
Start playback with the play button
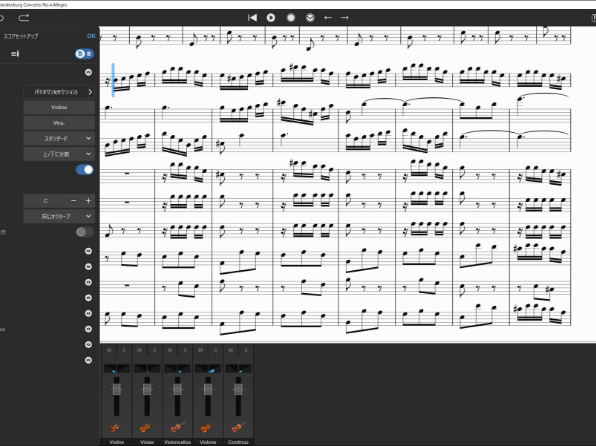271,17
